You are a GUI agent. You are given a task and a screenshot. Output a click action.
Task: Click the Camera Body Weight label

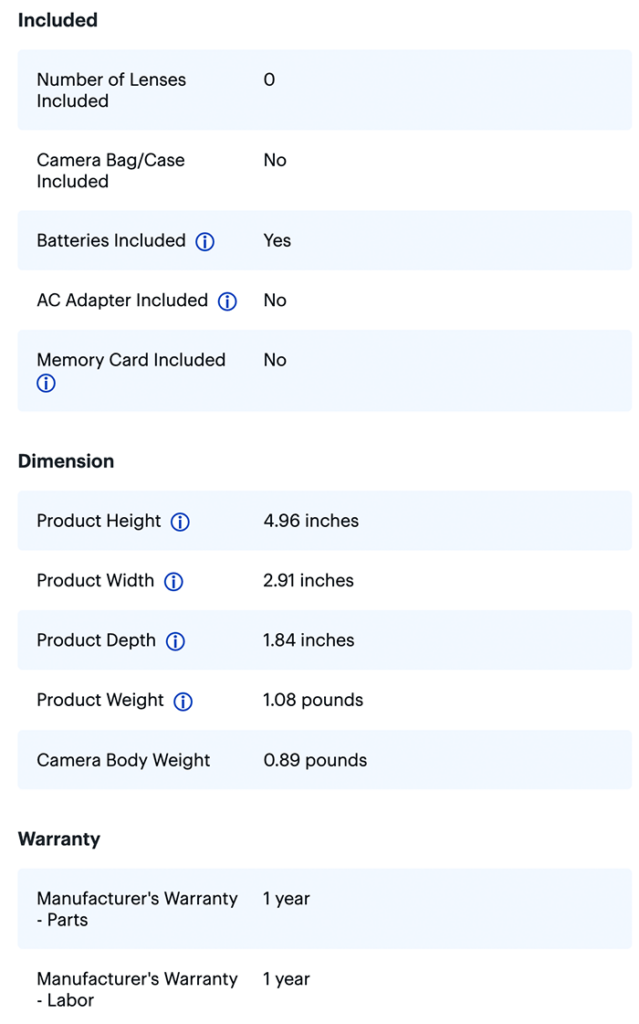pos(123,760)
